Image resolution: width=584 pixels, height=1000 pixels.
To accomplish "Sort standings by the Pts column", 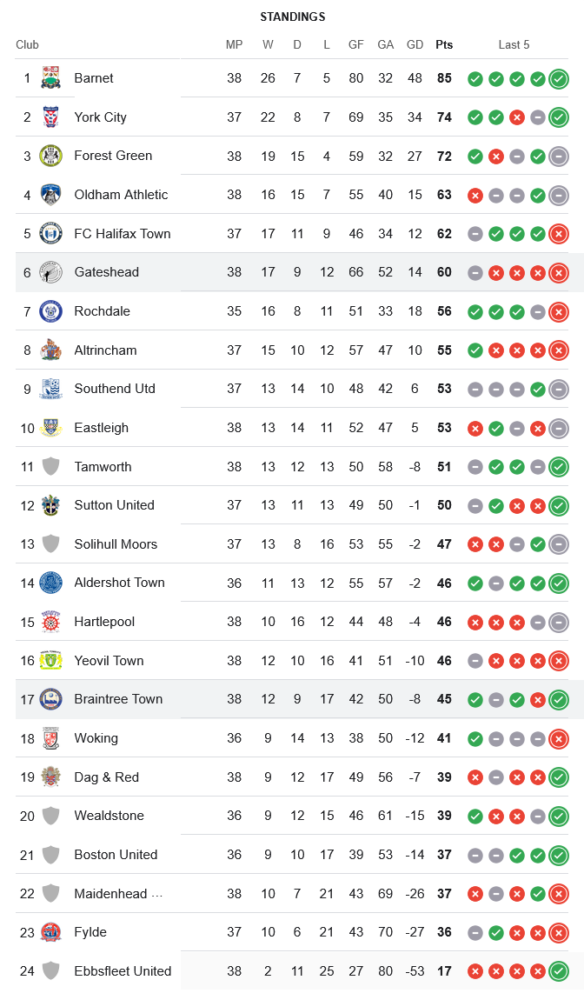I will click(x=444, y=45).
